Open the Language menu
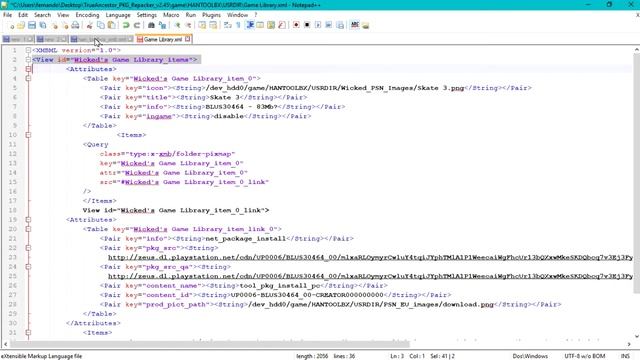640x360 pixels. tap(118, 15)
